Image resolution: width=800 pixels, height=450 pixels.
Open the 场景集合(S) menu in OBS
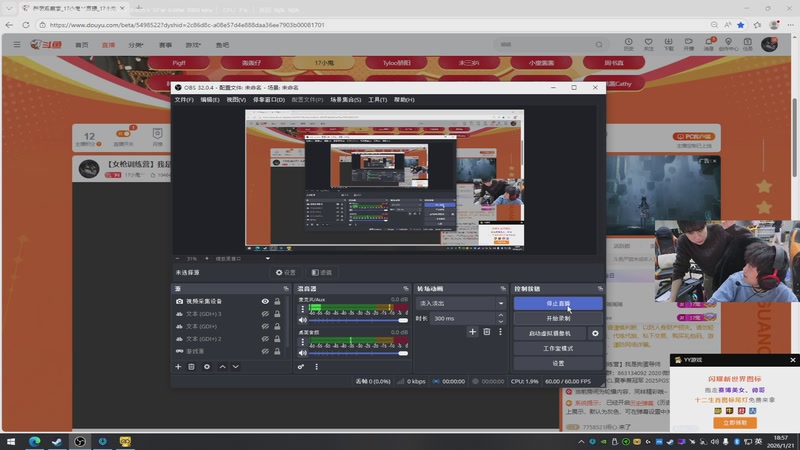345,100
